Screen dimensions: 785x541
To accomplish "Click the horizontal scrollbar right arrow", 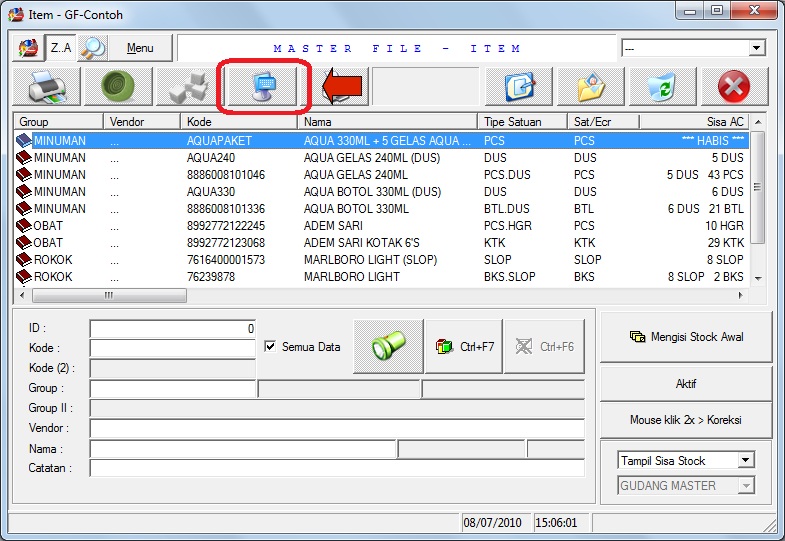I will pos(741,295).
